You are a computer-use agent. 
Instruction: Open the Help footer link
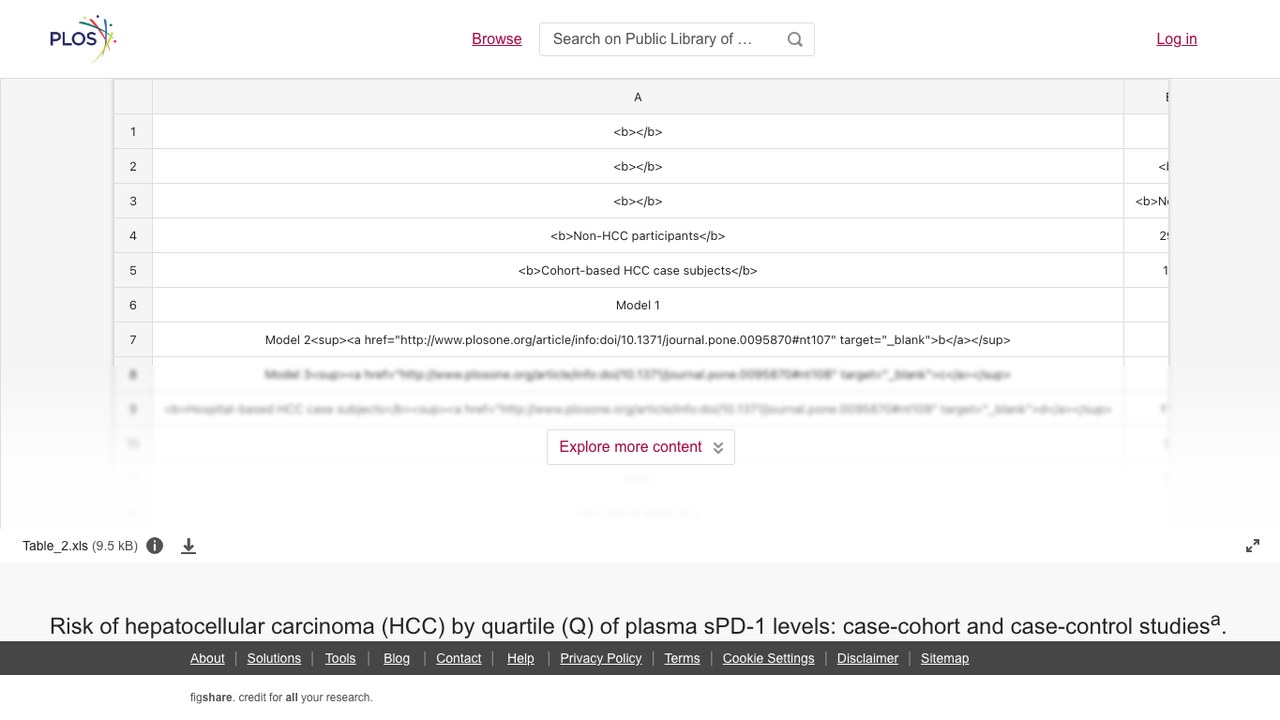click(521, 658)
